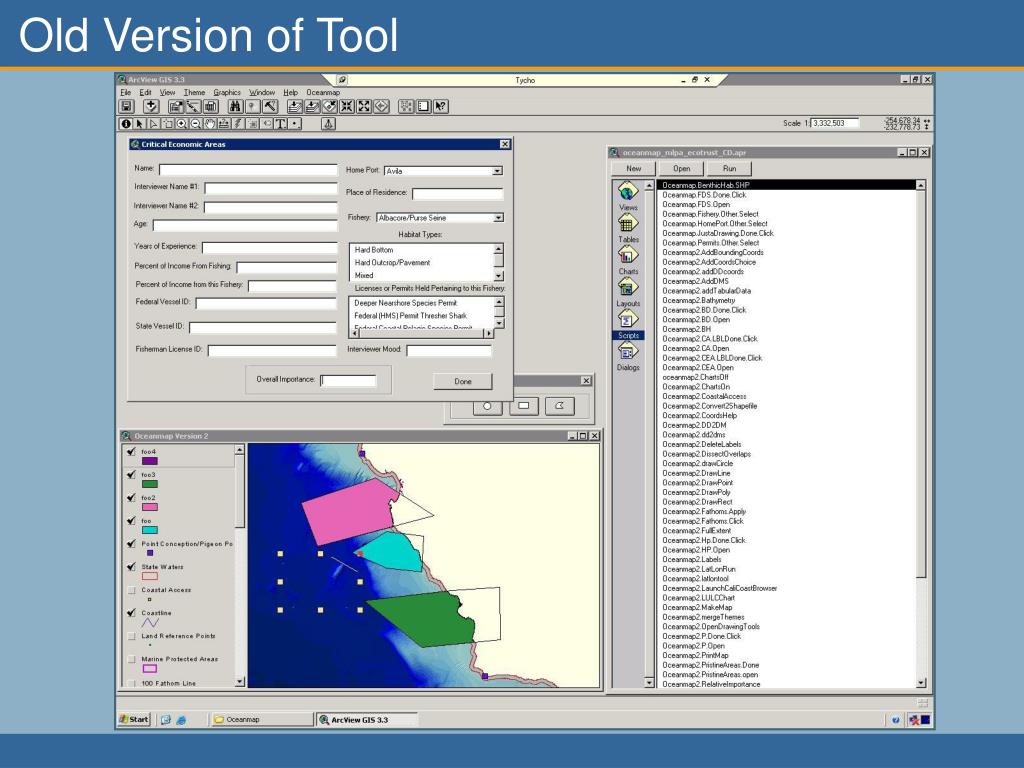Open the Tables icon in project window

tap(628, 223)
